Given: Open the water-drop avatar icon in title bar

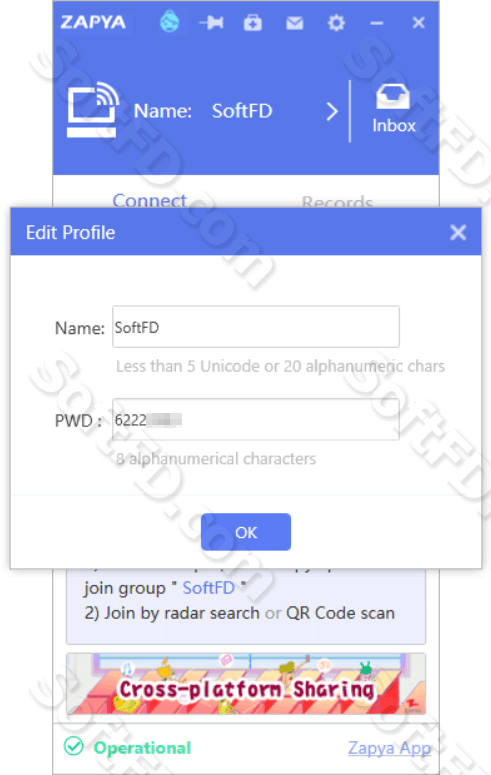Looking at the screenshot, I should 170,22.
